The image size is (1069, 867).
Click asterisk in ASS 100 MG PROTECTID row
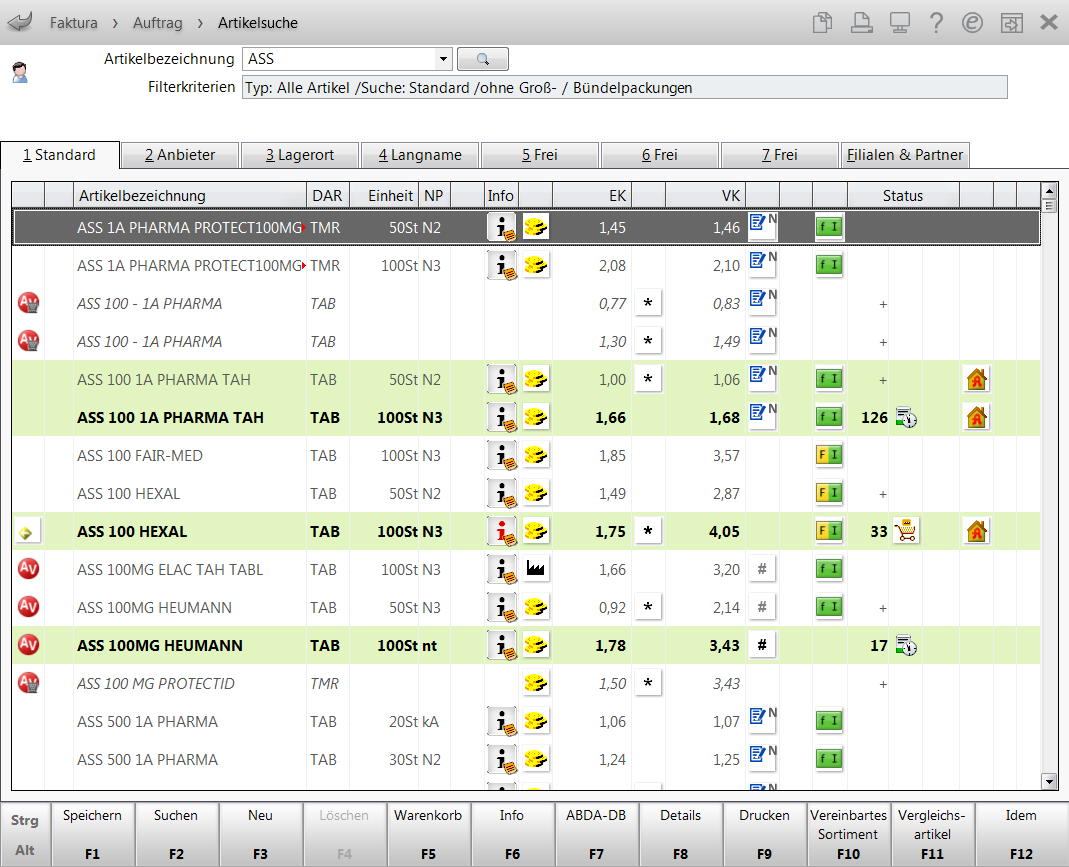point(648,683)
